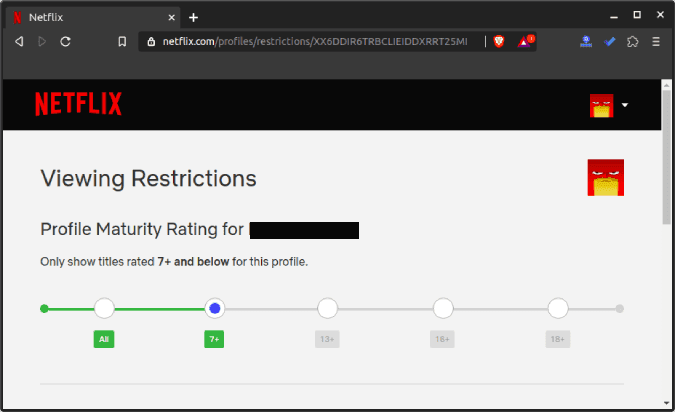Reload the Netflix page

point(65,41)
